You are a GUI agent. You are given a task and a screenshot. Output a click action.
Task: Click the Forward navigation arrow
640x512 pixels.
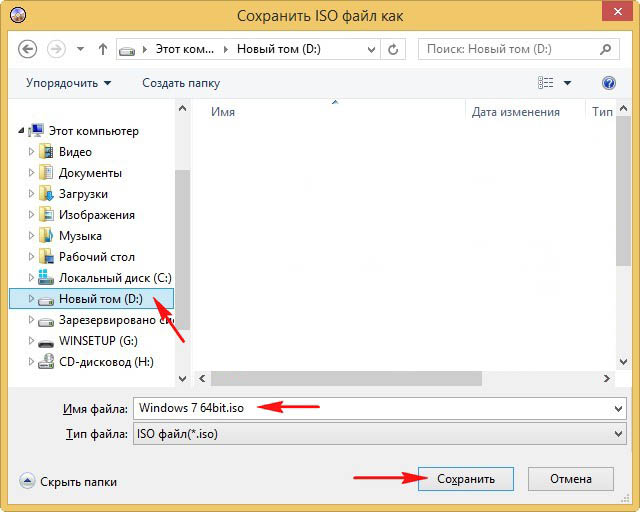[x=56, y=49]
